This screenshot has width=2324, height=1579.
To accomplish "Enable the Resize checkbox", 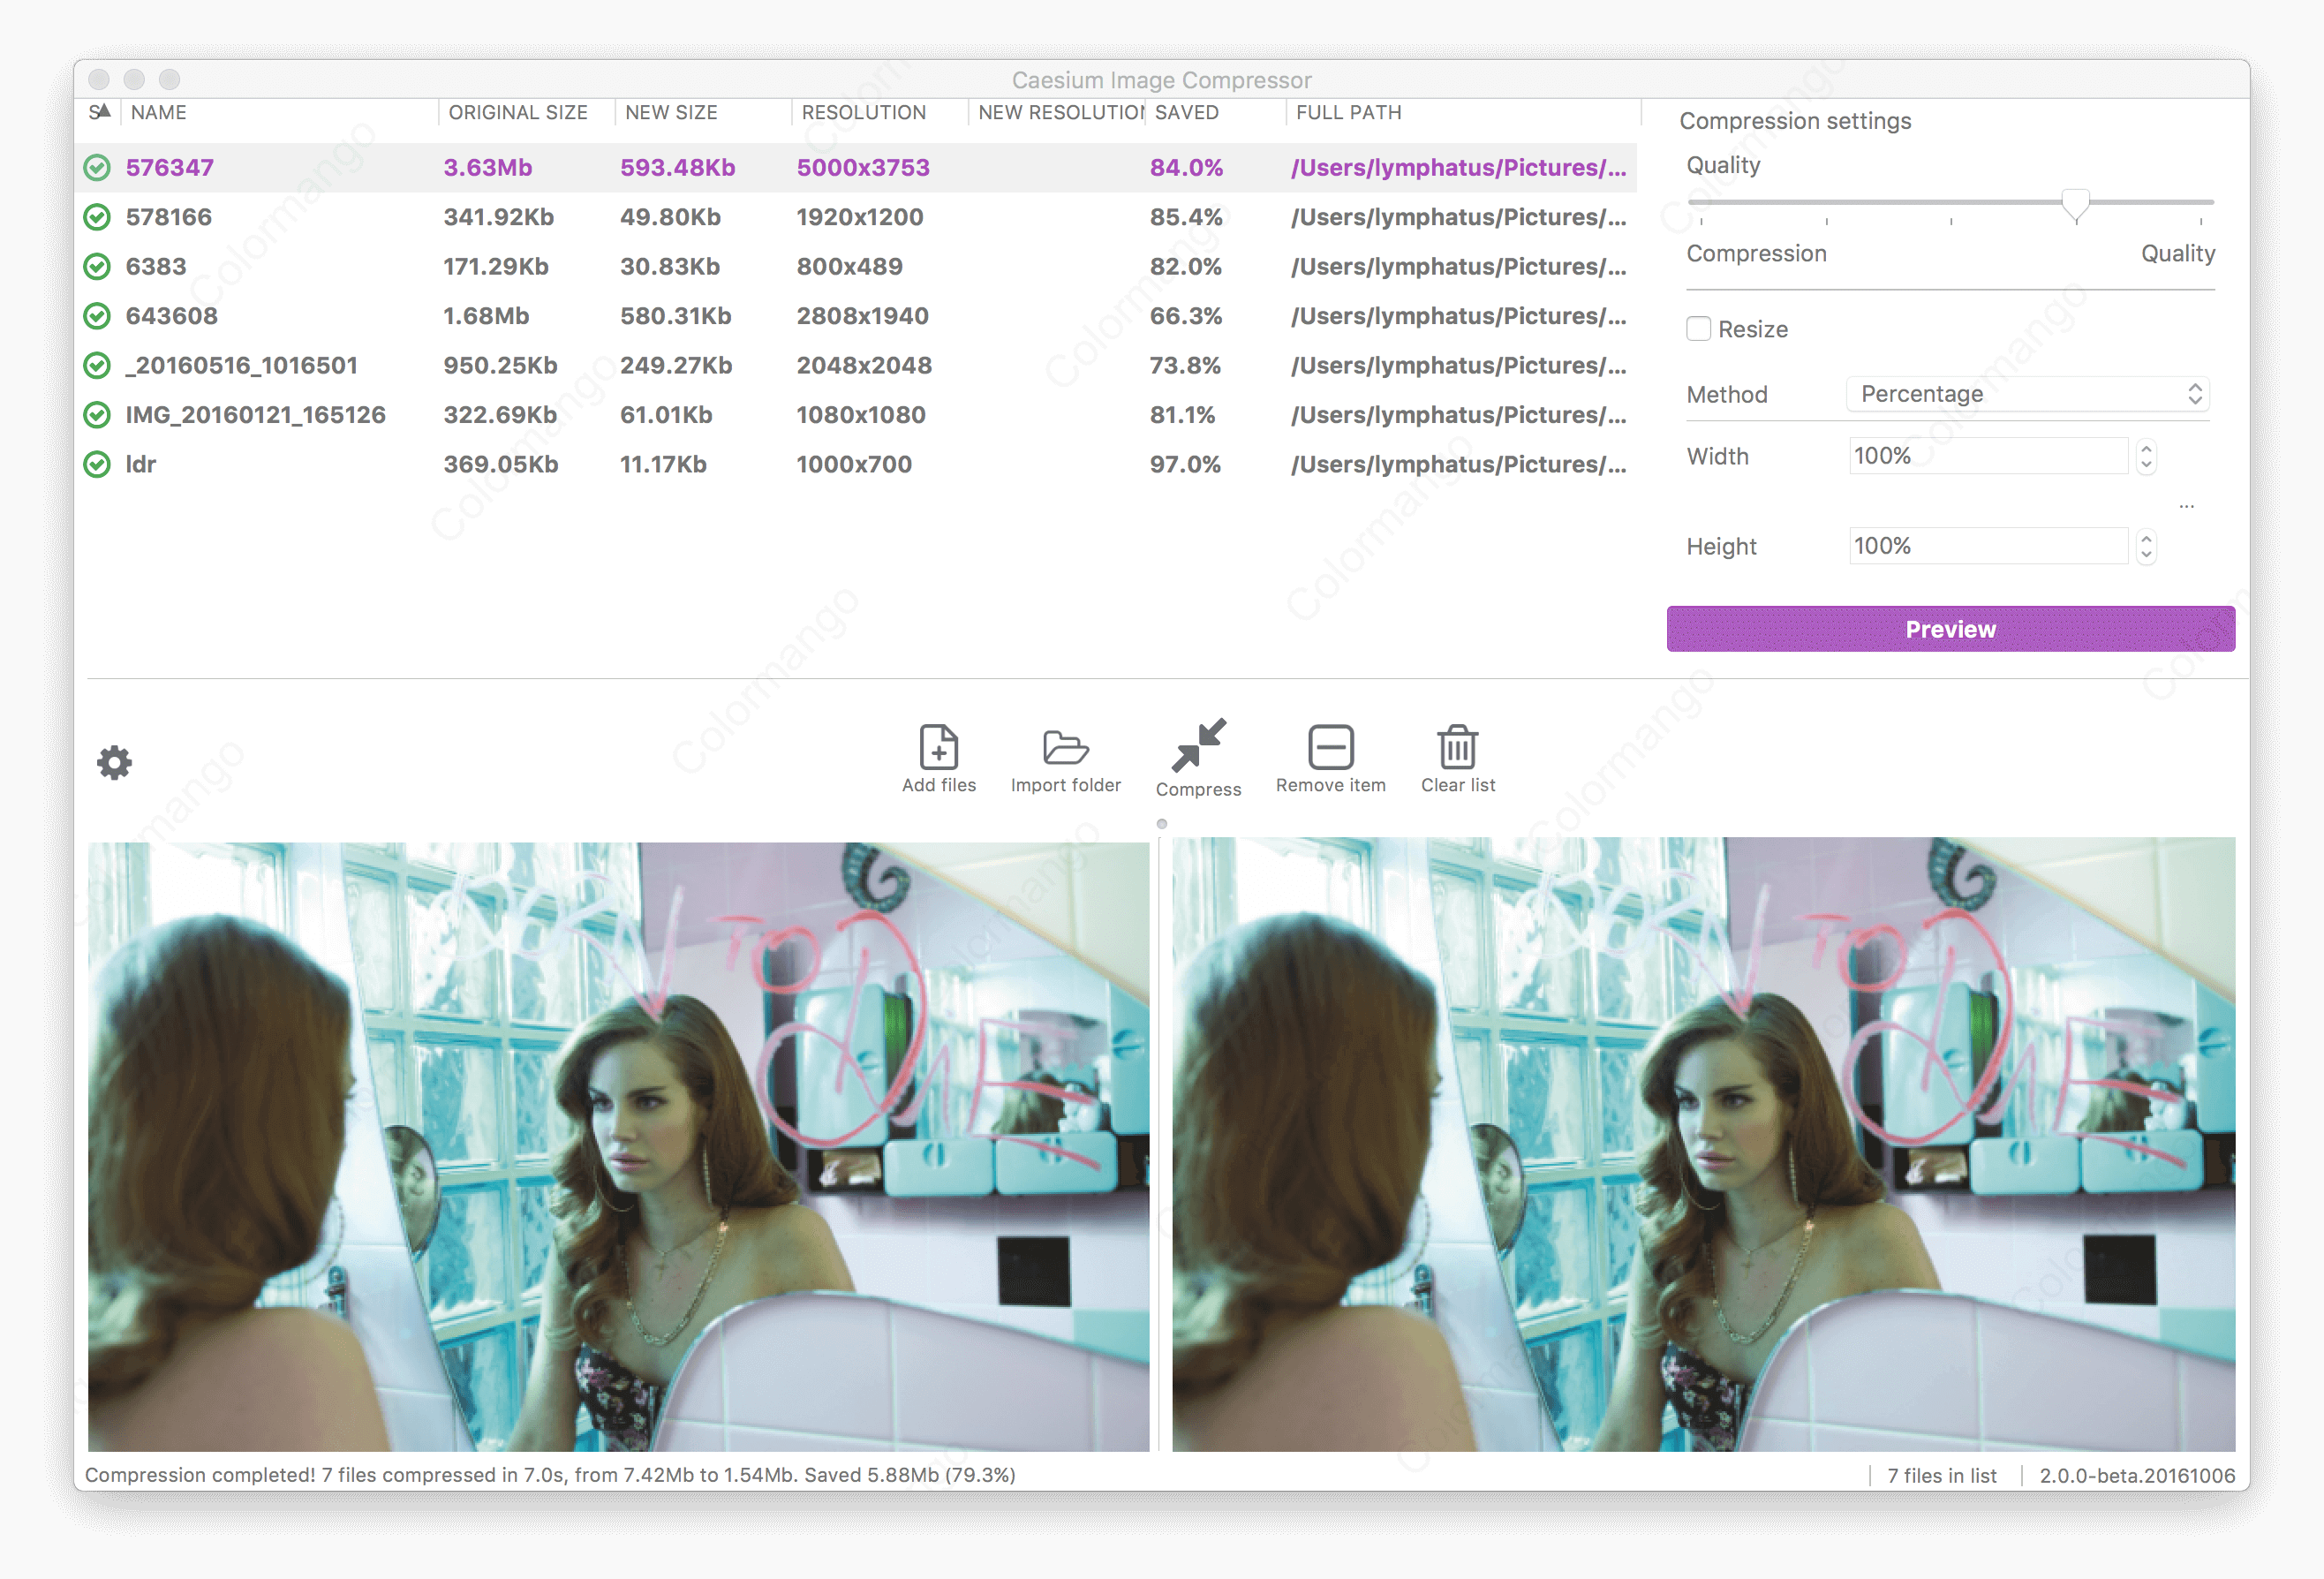I will [x=1698, y=329].
